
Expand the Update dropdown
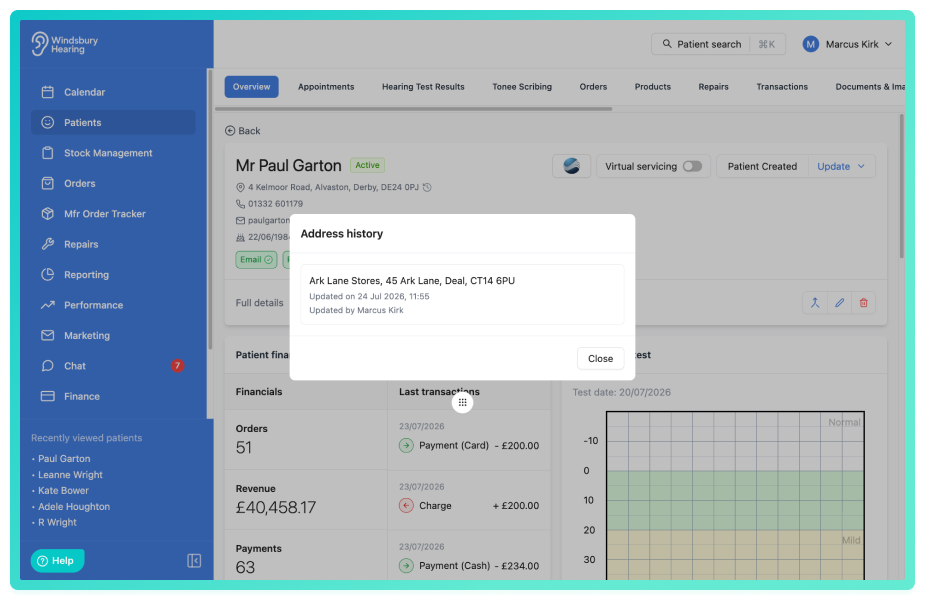click(842, 166)
